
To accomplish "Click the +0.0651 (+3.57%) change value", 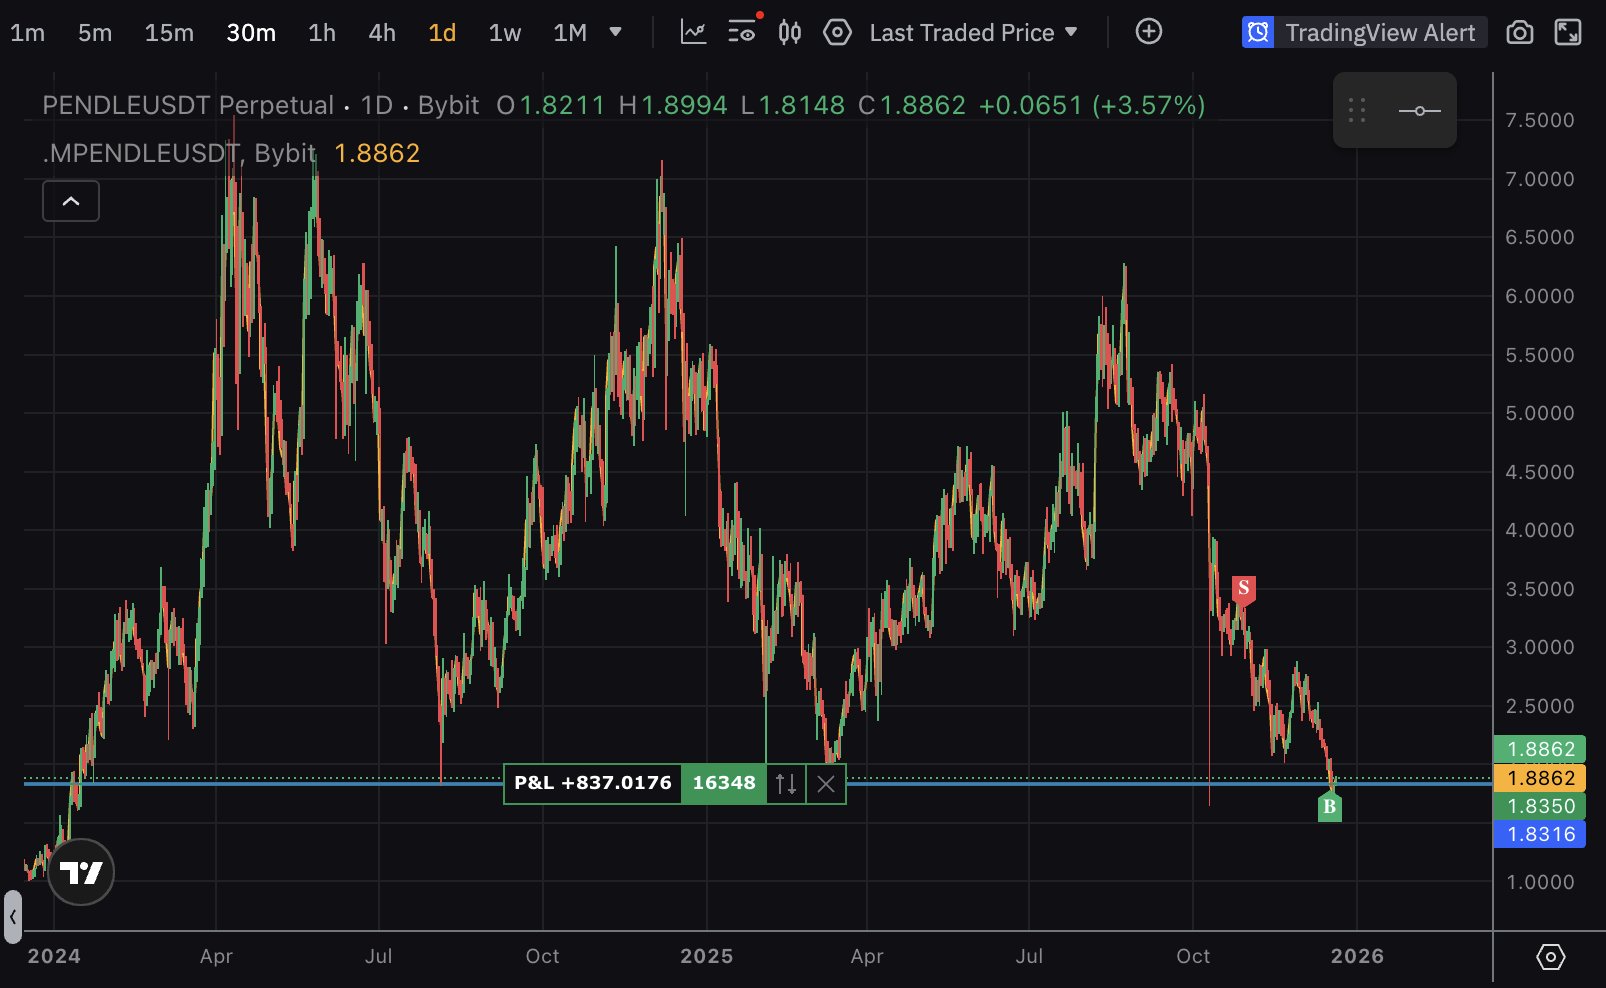I will pyautogui.click(x=1092, y=105).
